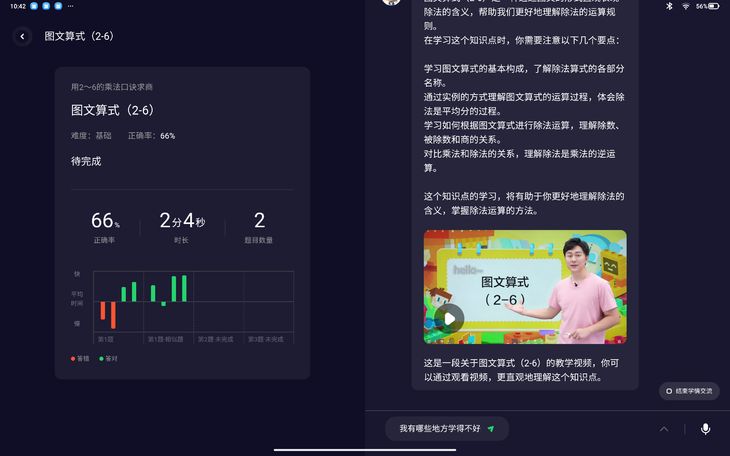
Task: Send the suggested question with the green arrow
Action: 491,429
